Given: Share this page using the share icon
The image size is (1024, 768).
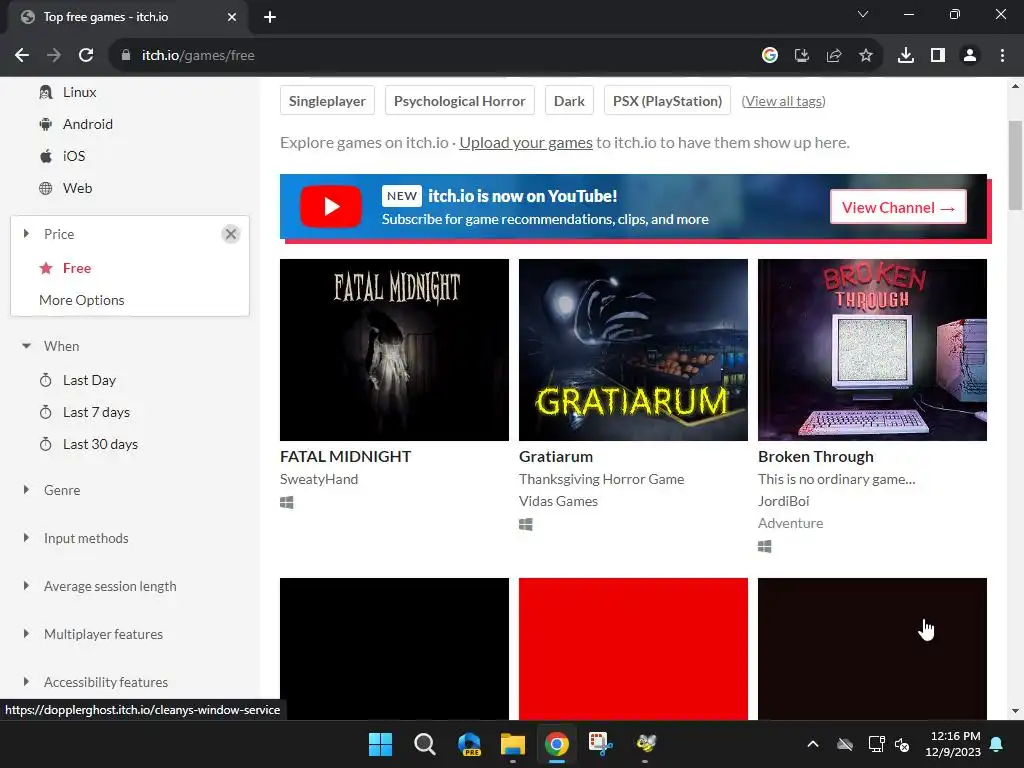Looking at the screenshot, I should click(833, 56).
